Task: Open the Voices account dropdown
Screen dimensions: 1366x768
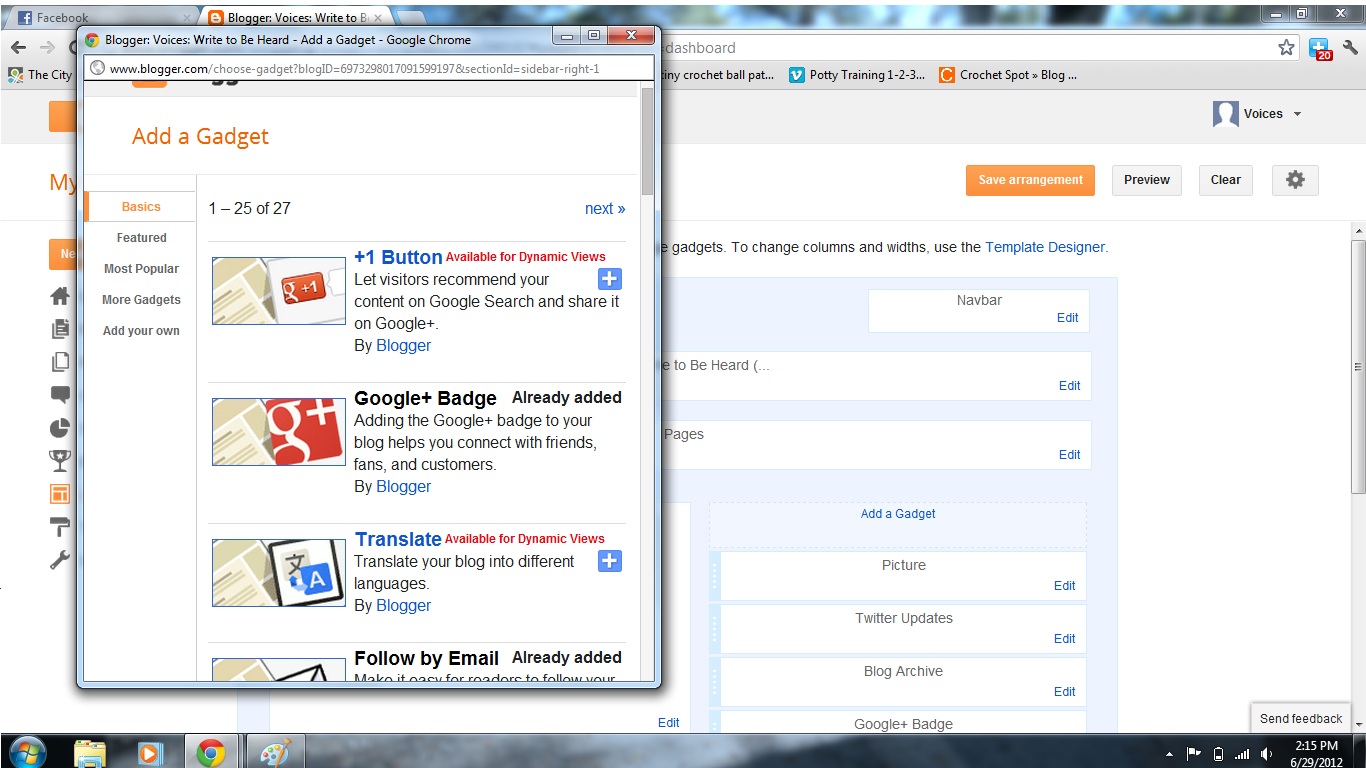Action: 1257,114
